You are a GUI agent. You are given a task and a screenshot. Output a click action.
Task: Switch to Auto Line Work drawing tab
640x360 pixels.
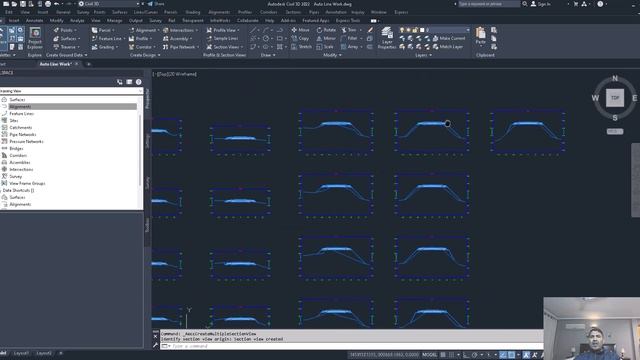coord(56,64)
